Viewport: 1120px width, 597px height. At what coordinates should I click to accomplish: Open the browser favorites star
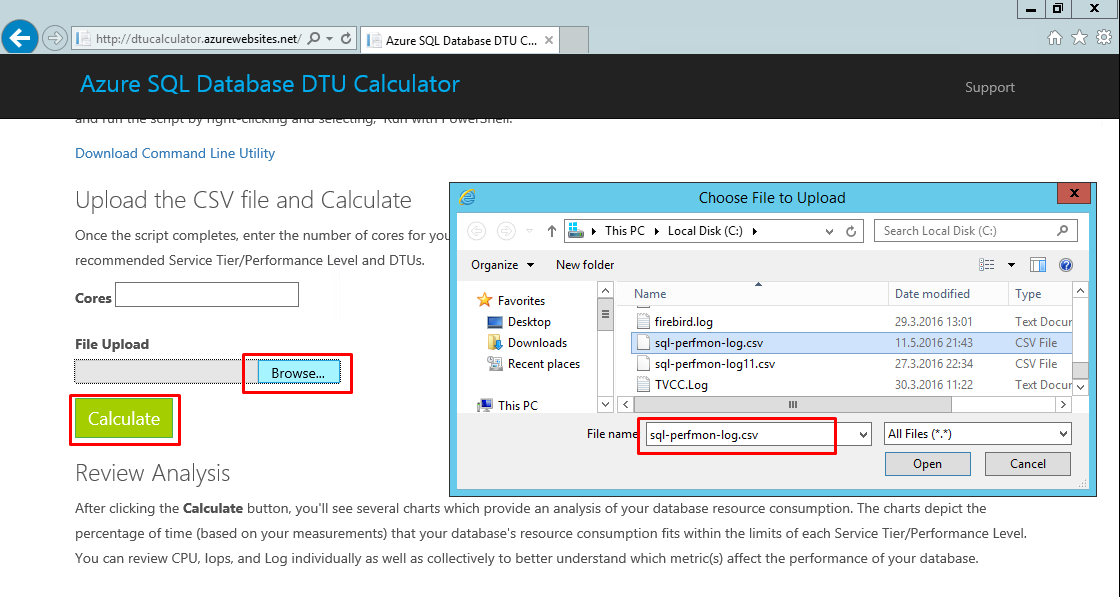click(1079, 38)
